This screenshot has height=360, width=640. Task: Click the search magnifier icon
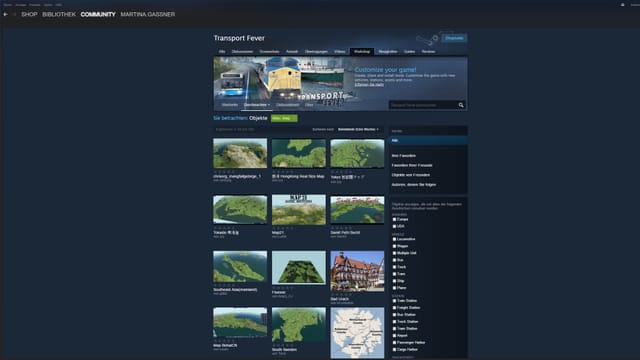pos(461,105)
